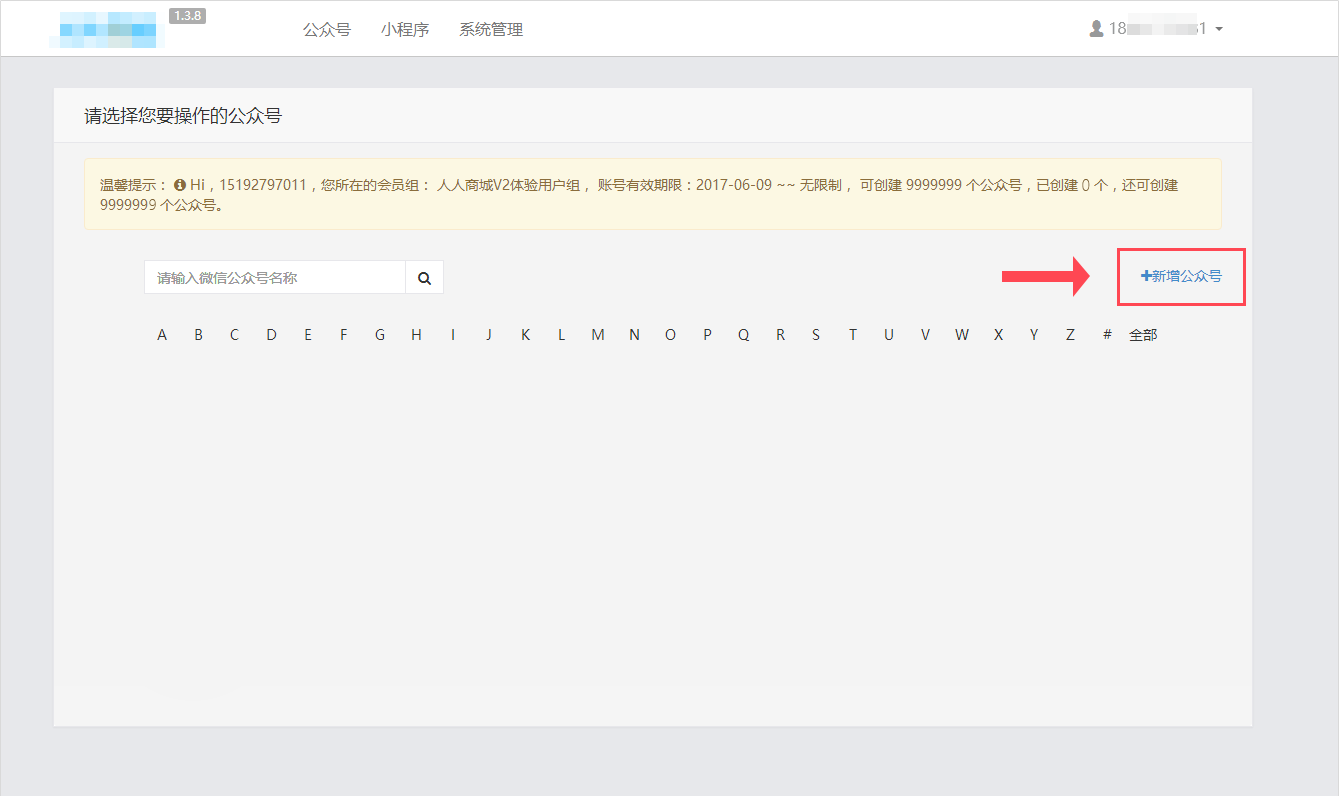Click the 新增公众号 link
1339x796 pixels.
tap(1181, 276)
